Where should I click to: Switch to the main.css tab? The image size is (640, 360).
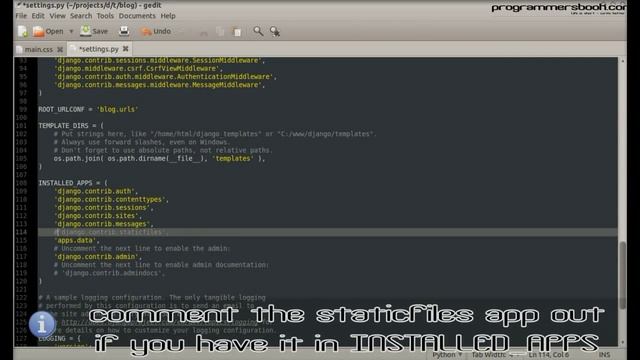(x=39, y=49)
